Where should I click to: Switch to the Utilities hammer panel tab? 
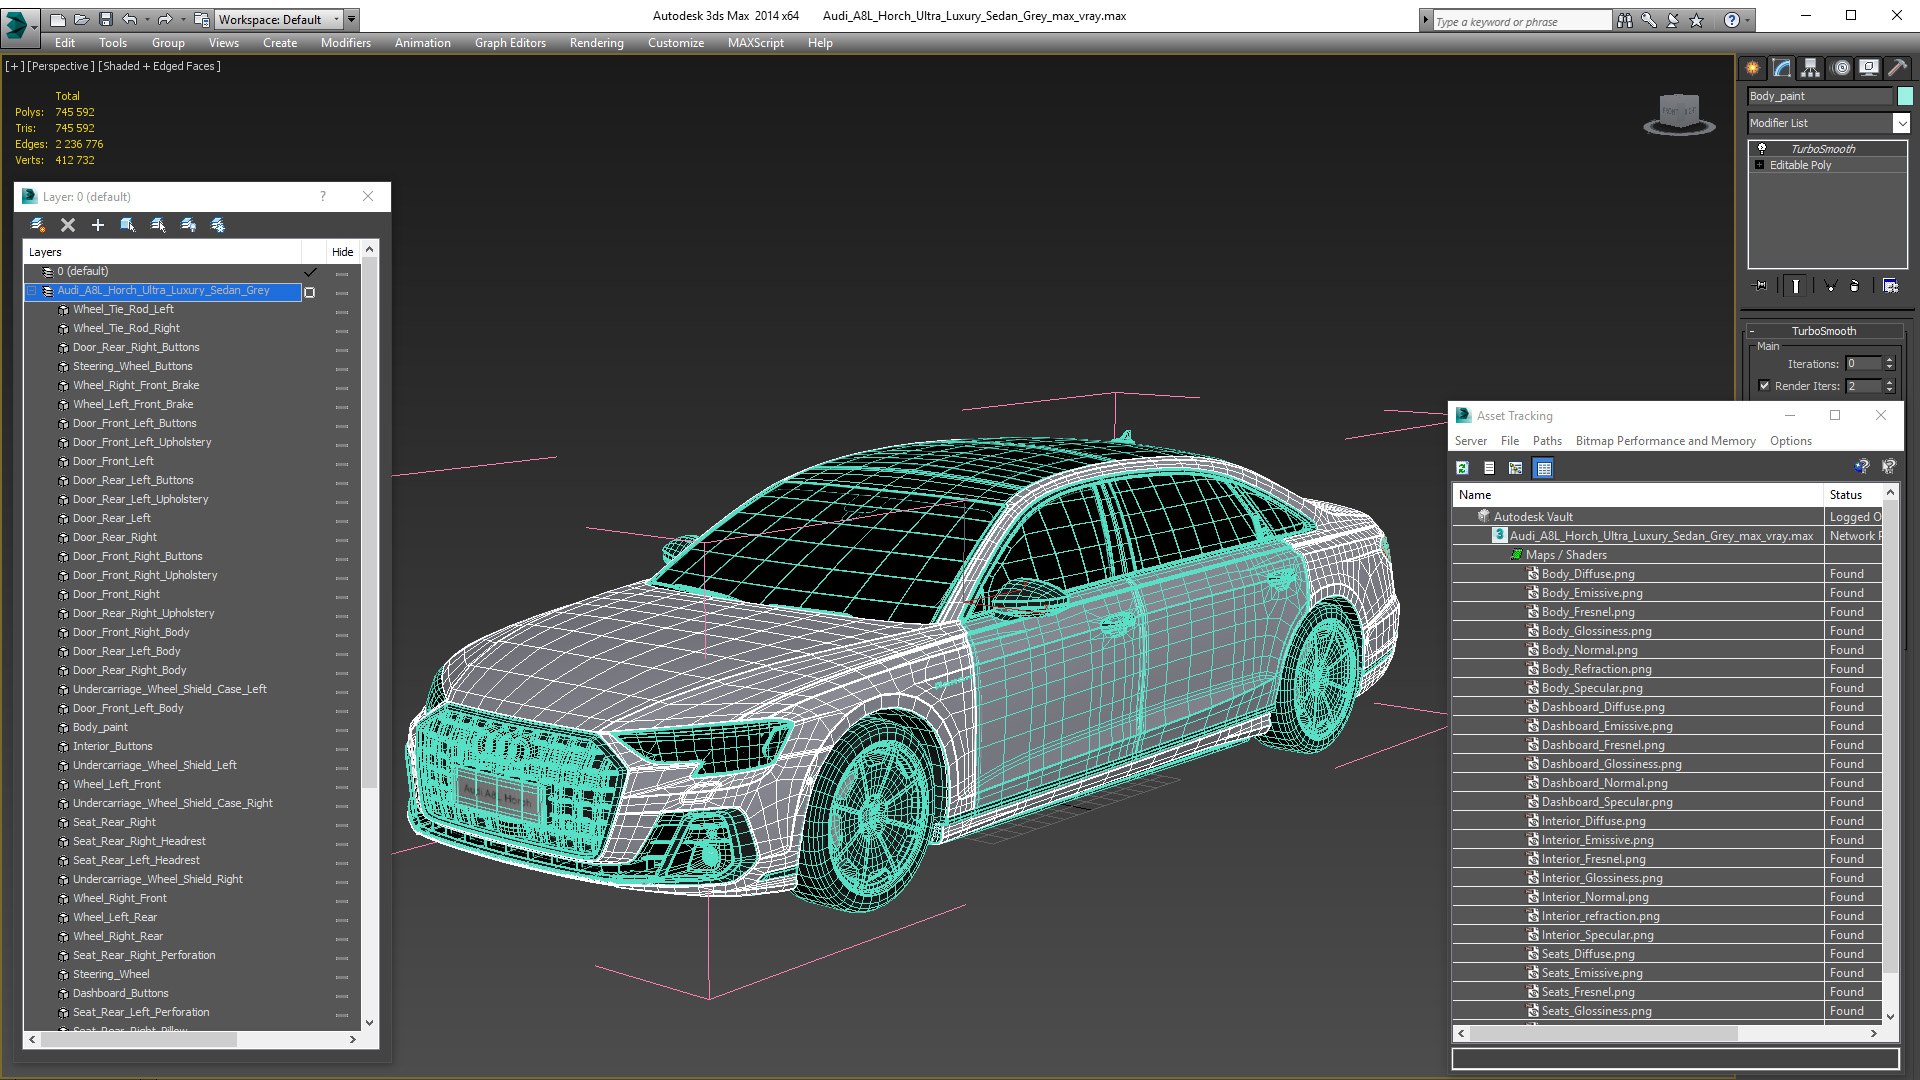[x=1897, y=68]
